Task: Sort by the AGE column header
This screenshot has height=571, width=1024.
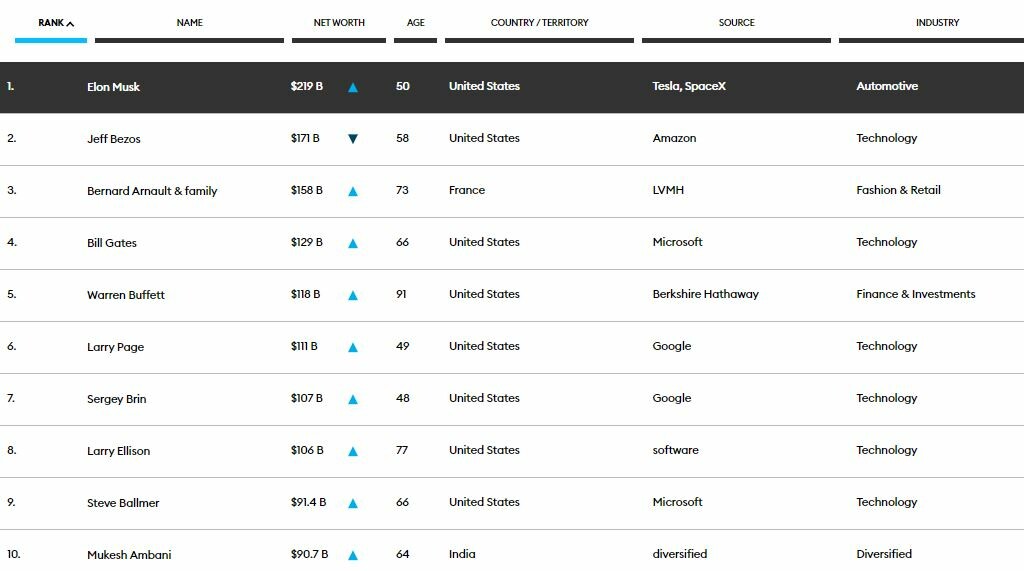Action: point(415,23)
